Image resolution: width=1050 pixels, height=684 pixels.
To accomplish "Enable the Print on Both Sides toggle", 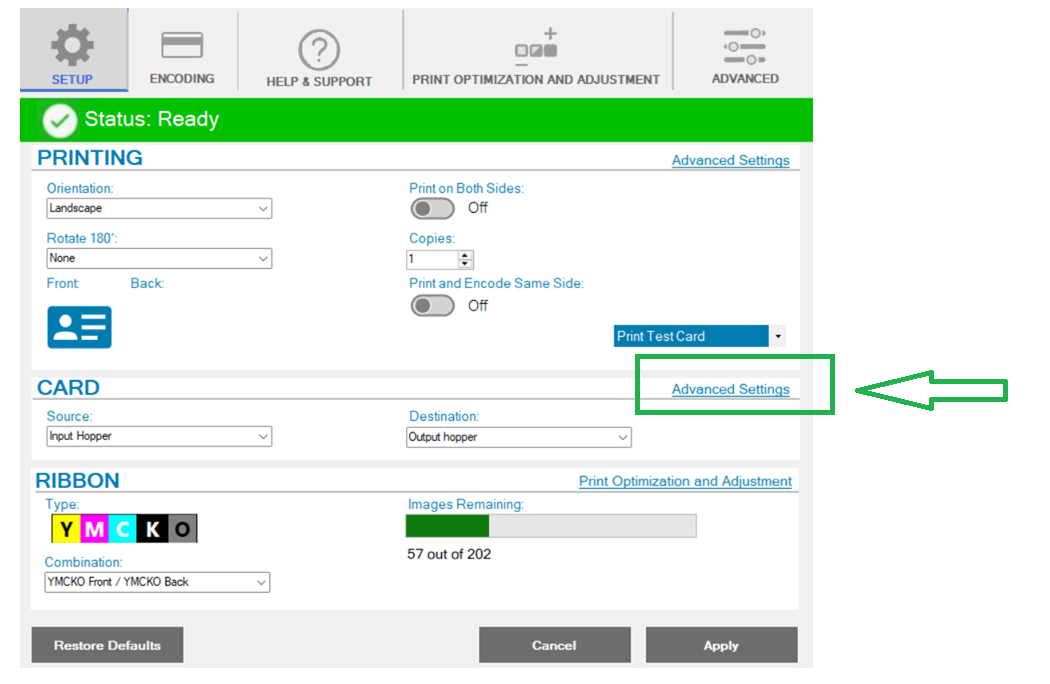I will [432, 208].
